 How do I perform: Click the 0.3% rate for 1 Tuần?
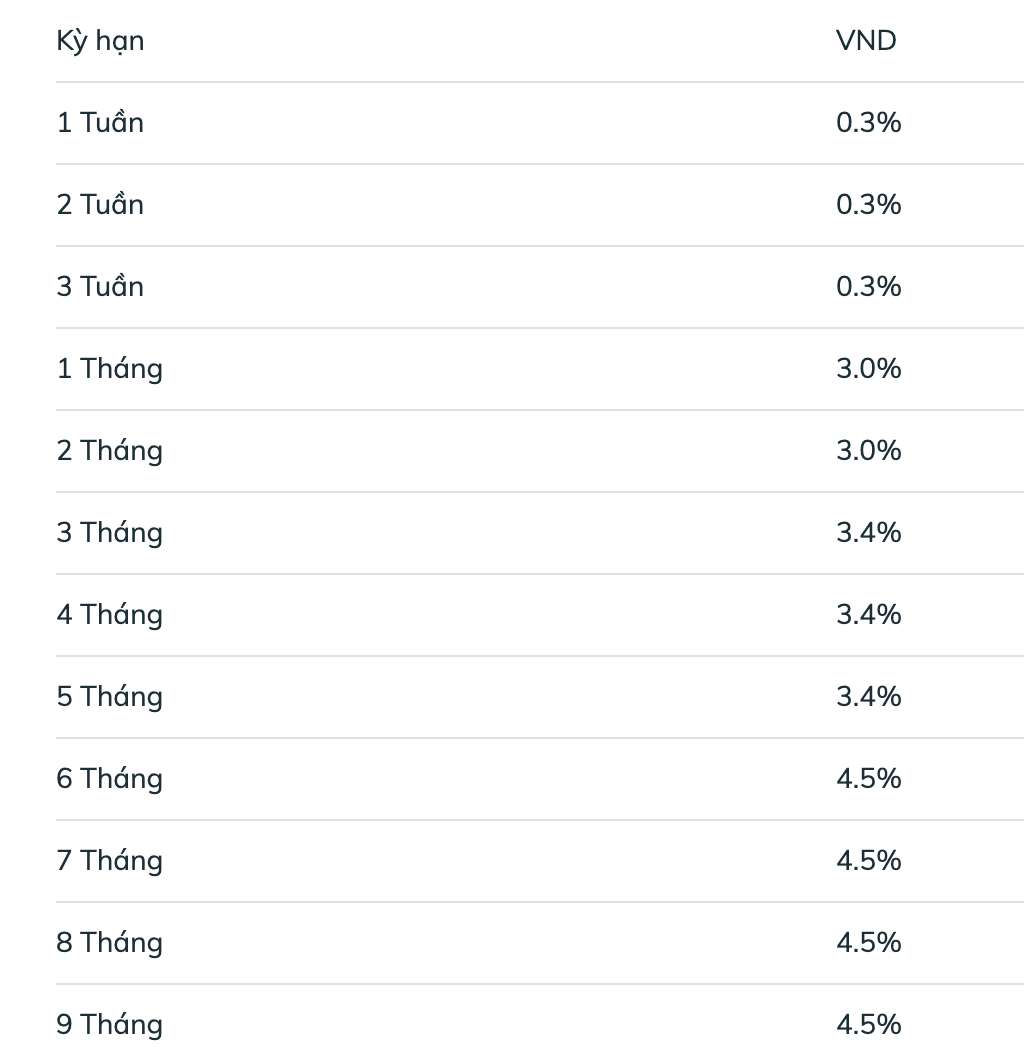tap(868, 123)
